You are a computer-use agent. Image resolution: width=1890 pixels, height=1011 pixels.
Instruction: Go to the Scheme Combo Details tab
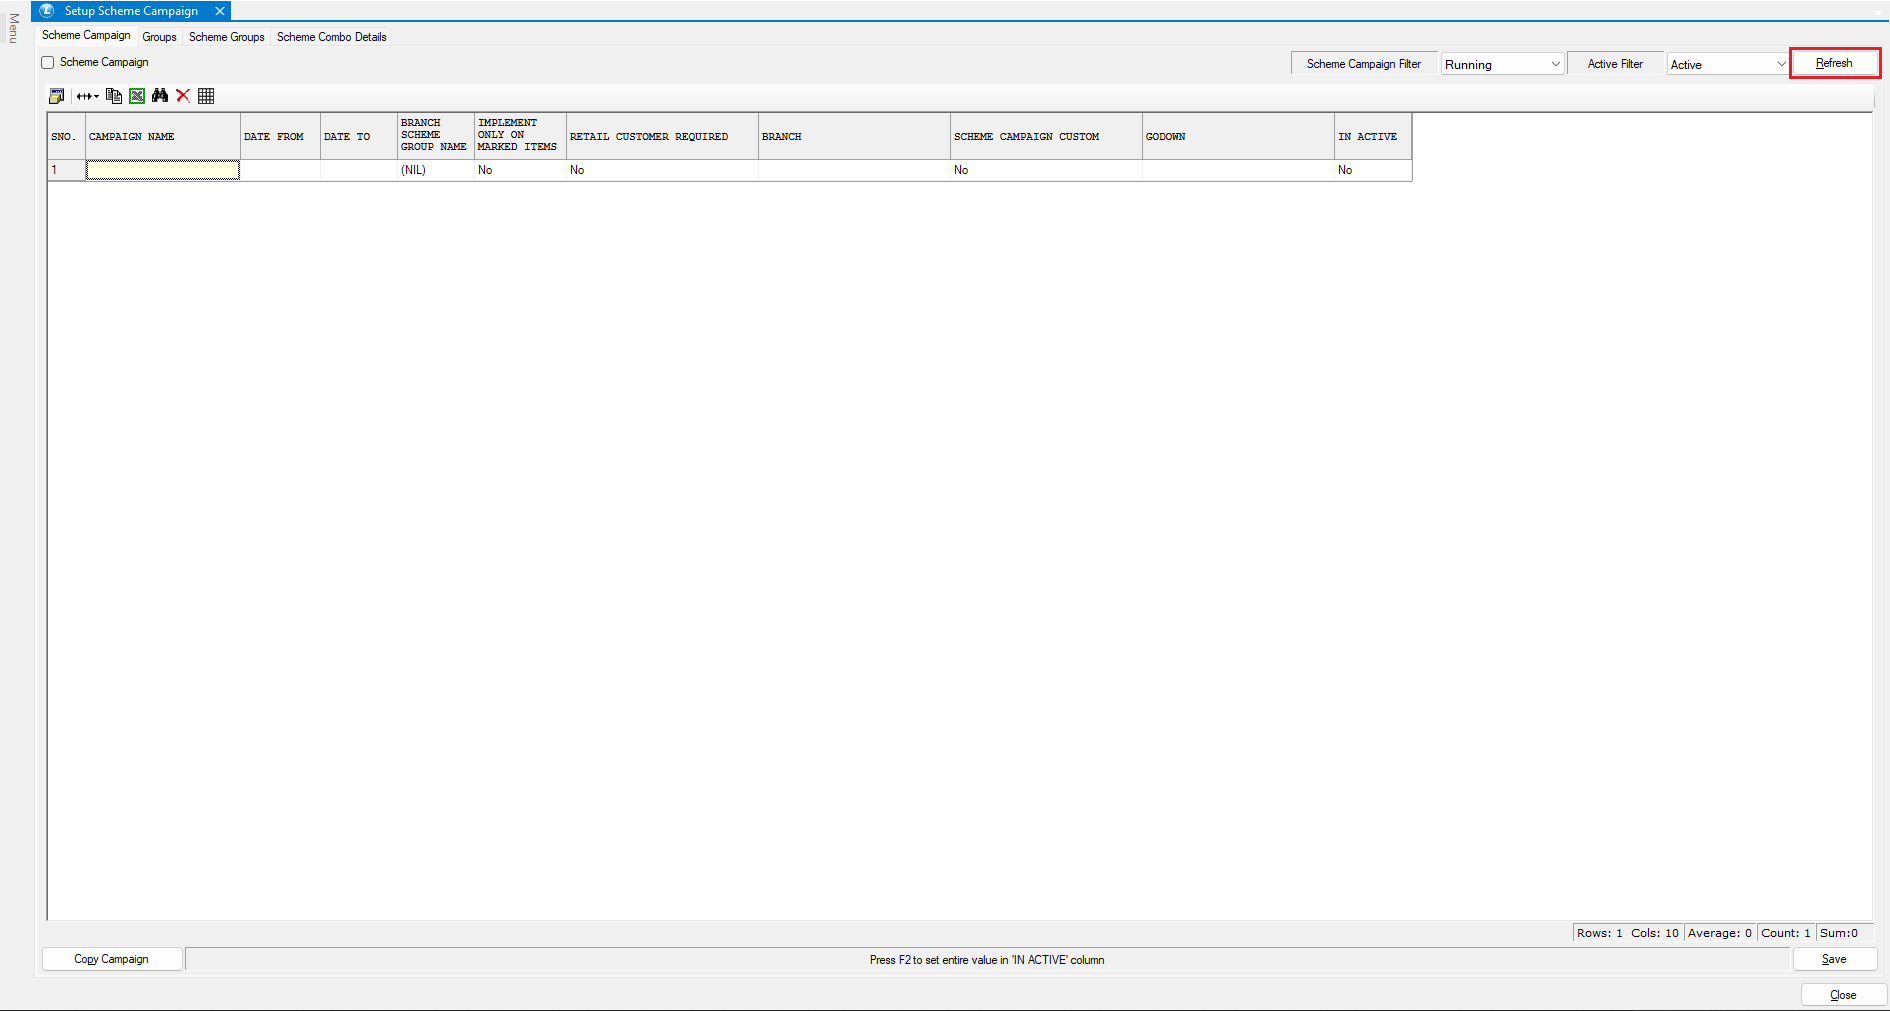331,37
